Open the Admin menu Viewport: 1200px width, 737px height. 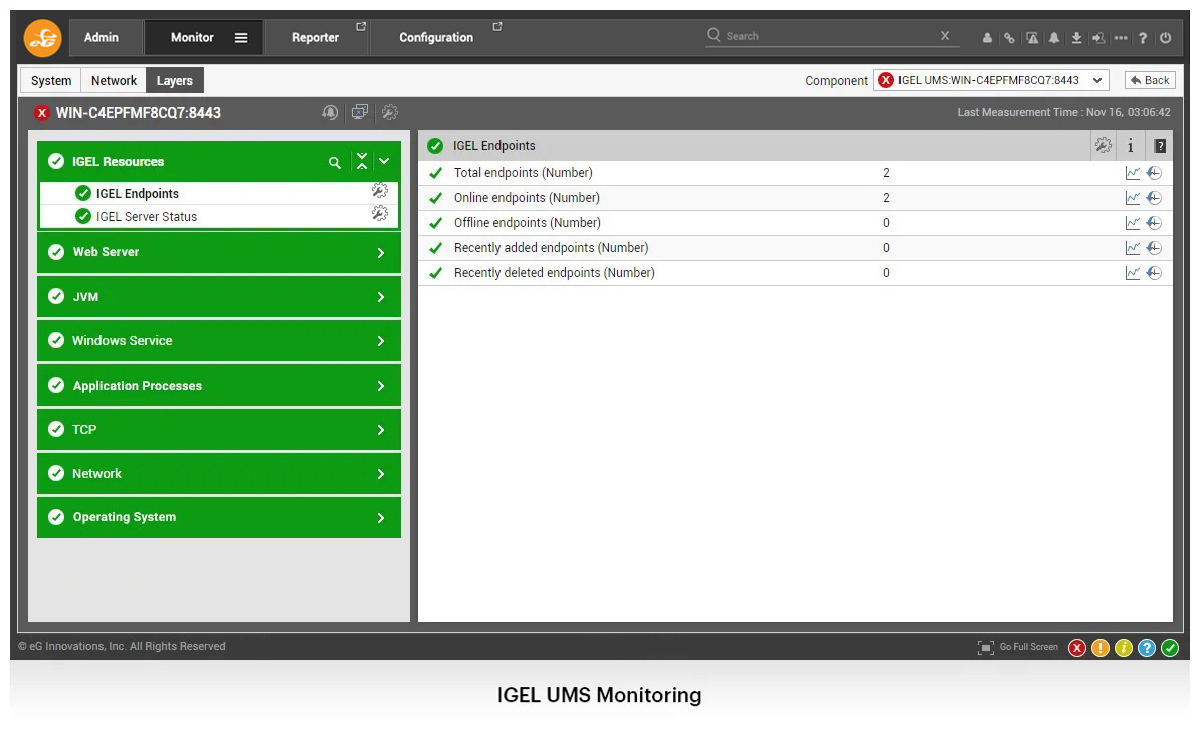(x=101, y=37)
